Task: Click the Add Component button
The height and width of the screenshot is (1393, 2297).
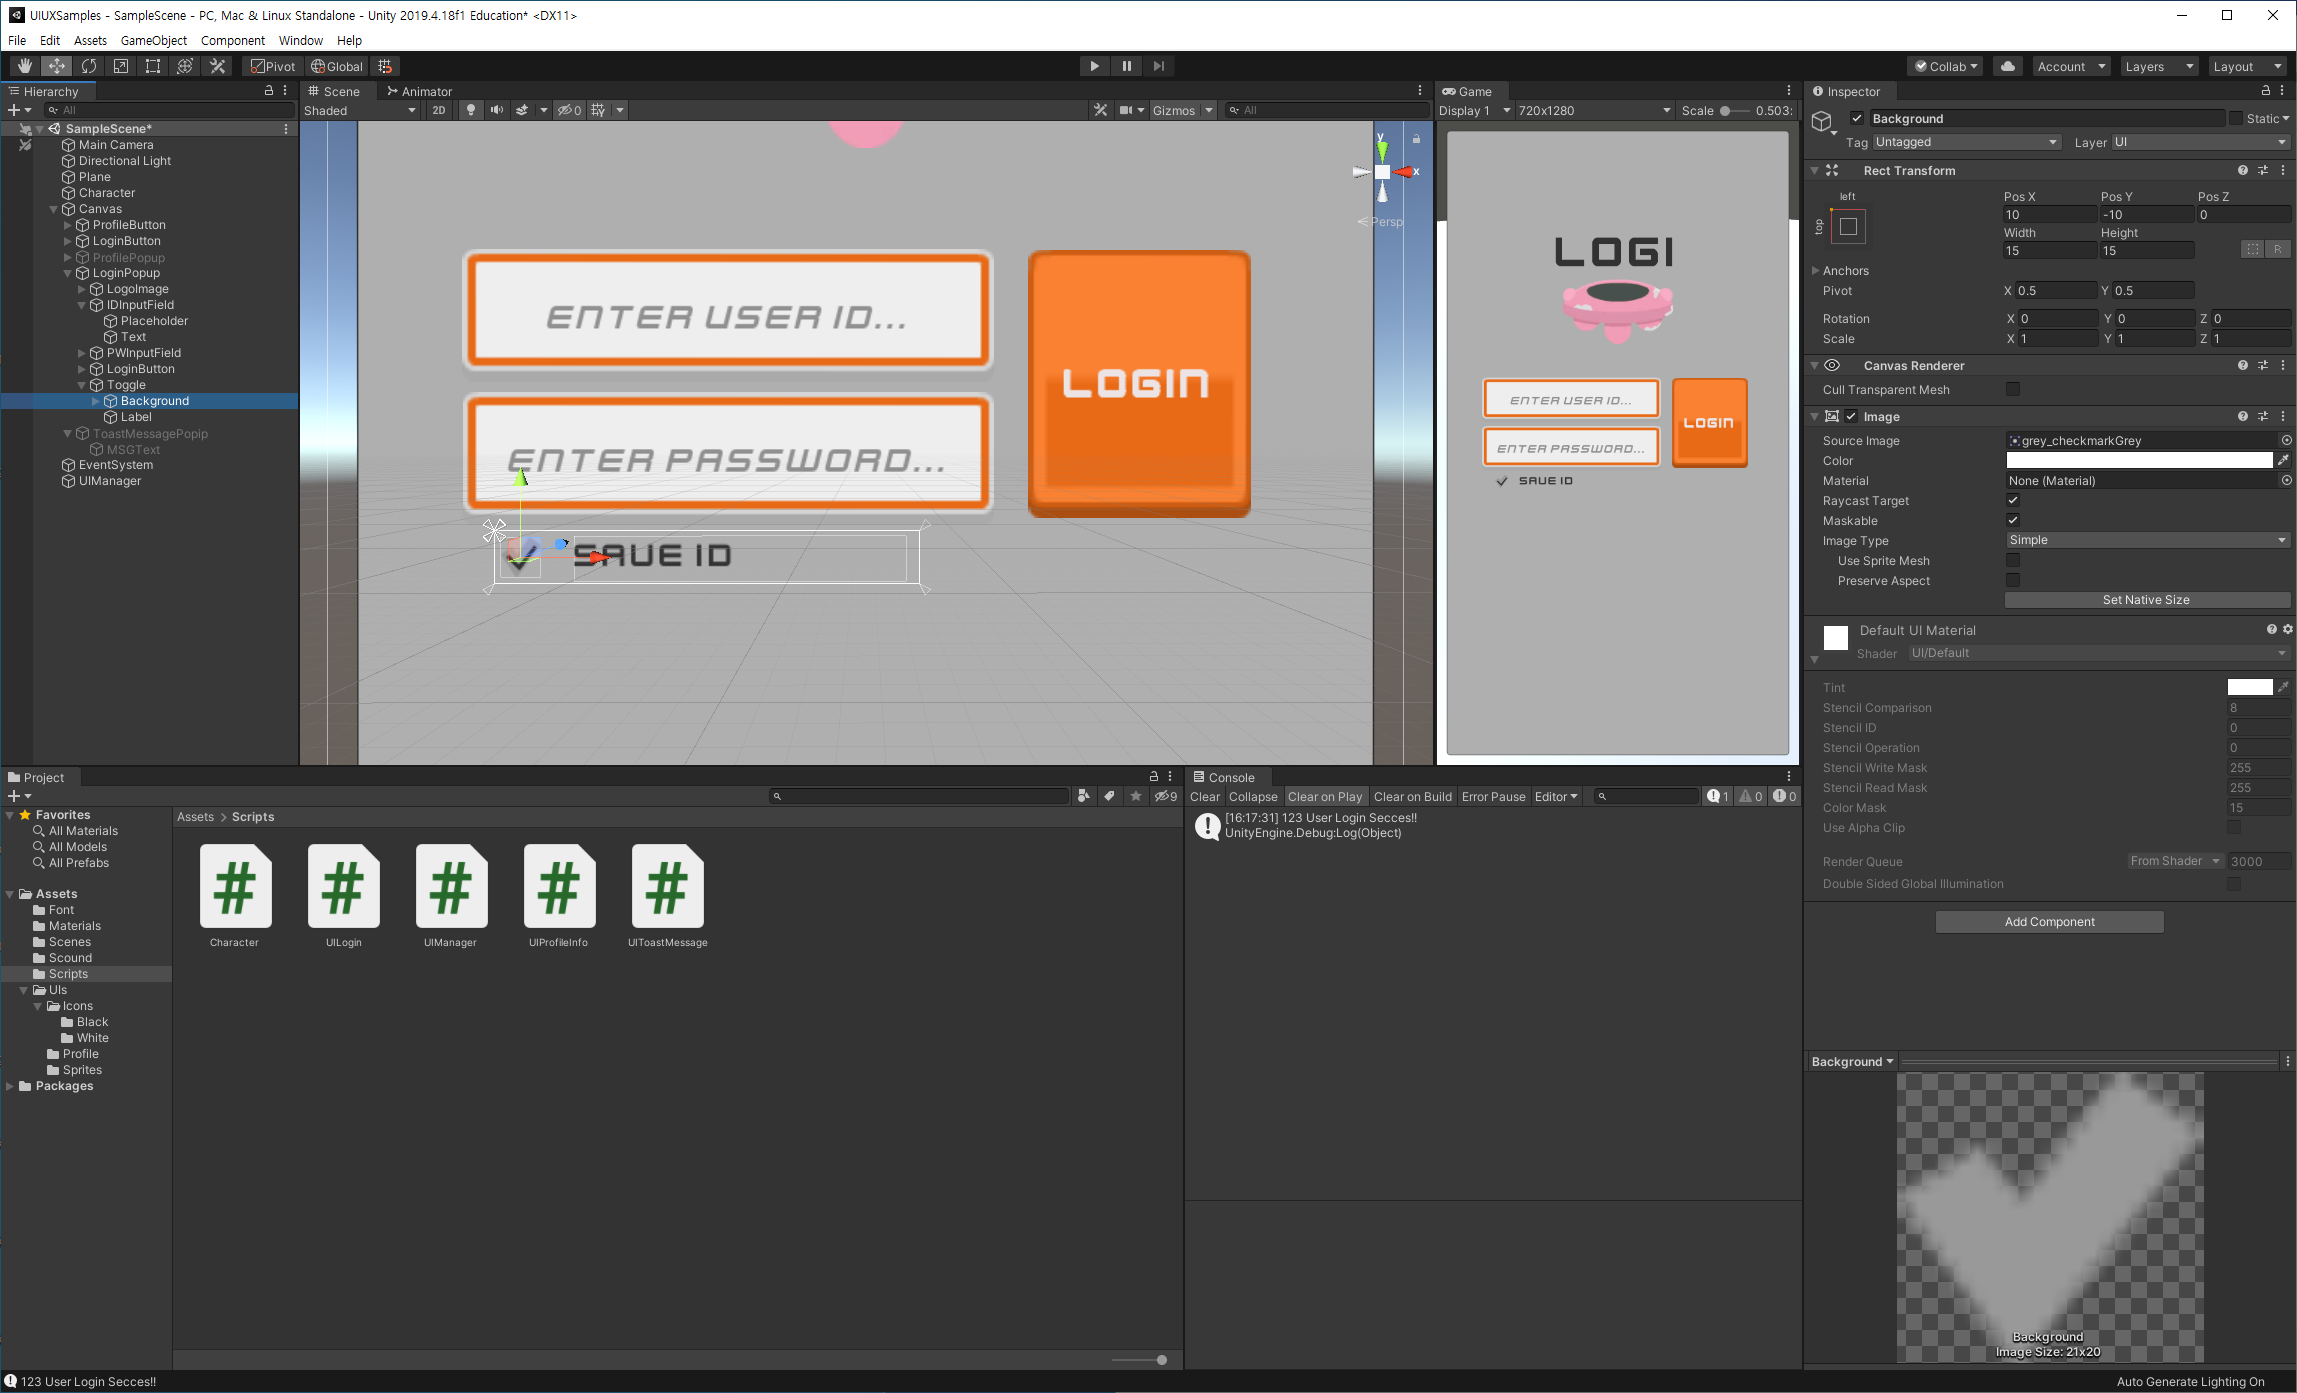Action: (x=2049, y=922)
